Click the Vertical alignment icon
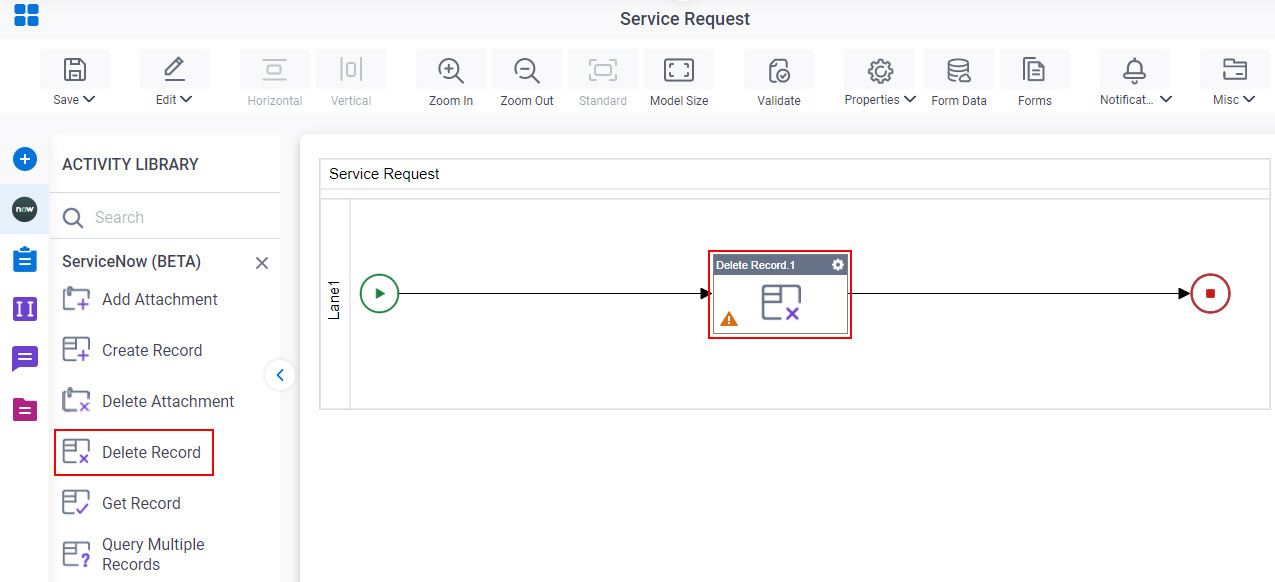Image resolution: width=1275 pixels, height=582 pixels. [351, 69]
